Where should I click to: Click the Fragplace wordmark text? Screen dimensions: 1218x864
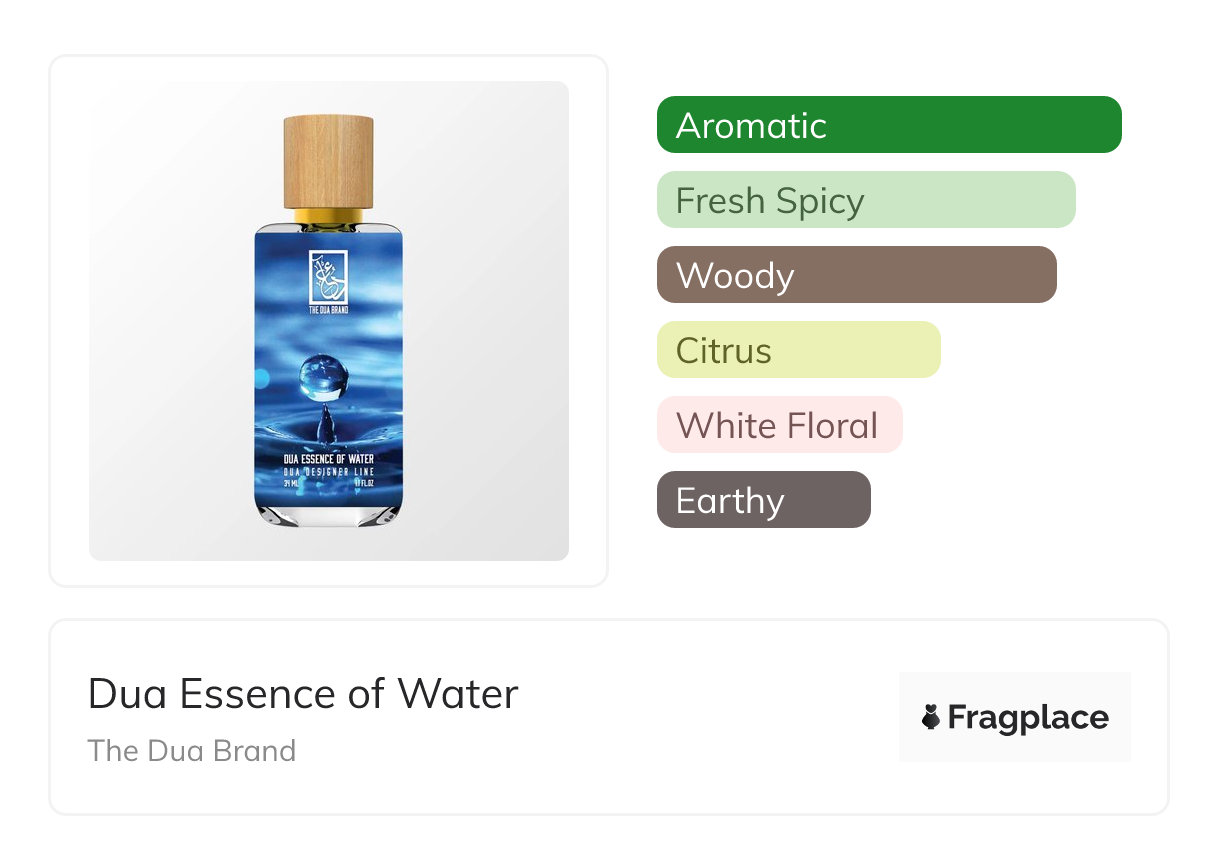pos(1027,717)
